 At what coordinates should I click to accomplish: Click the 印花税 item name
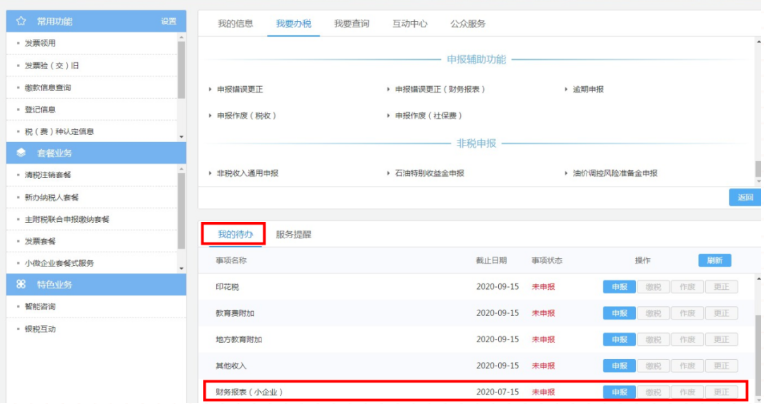click(228, 287)
